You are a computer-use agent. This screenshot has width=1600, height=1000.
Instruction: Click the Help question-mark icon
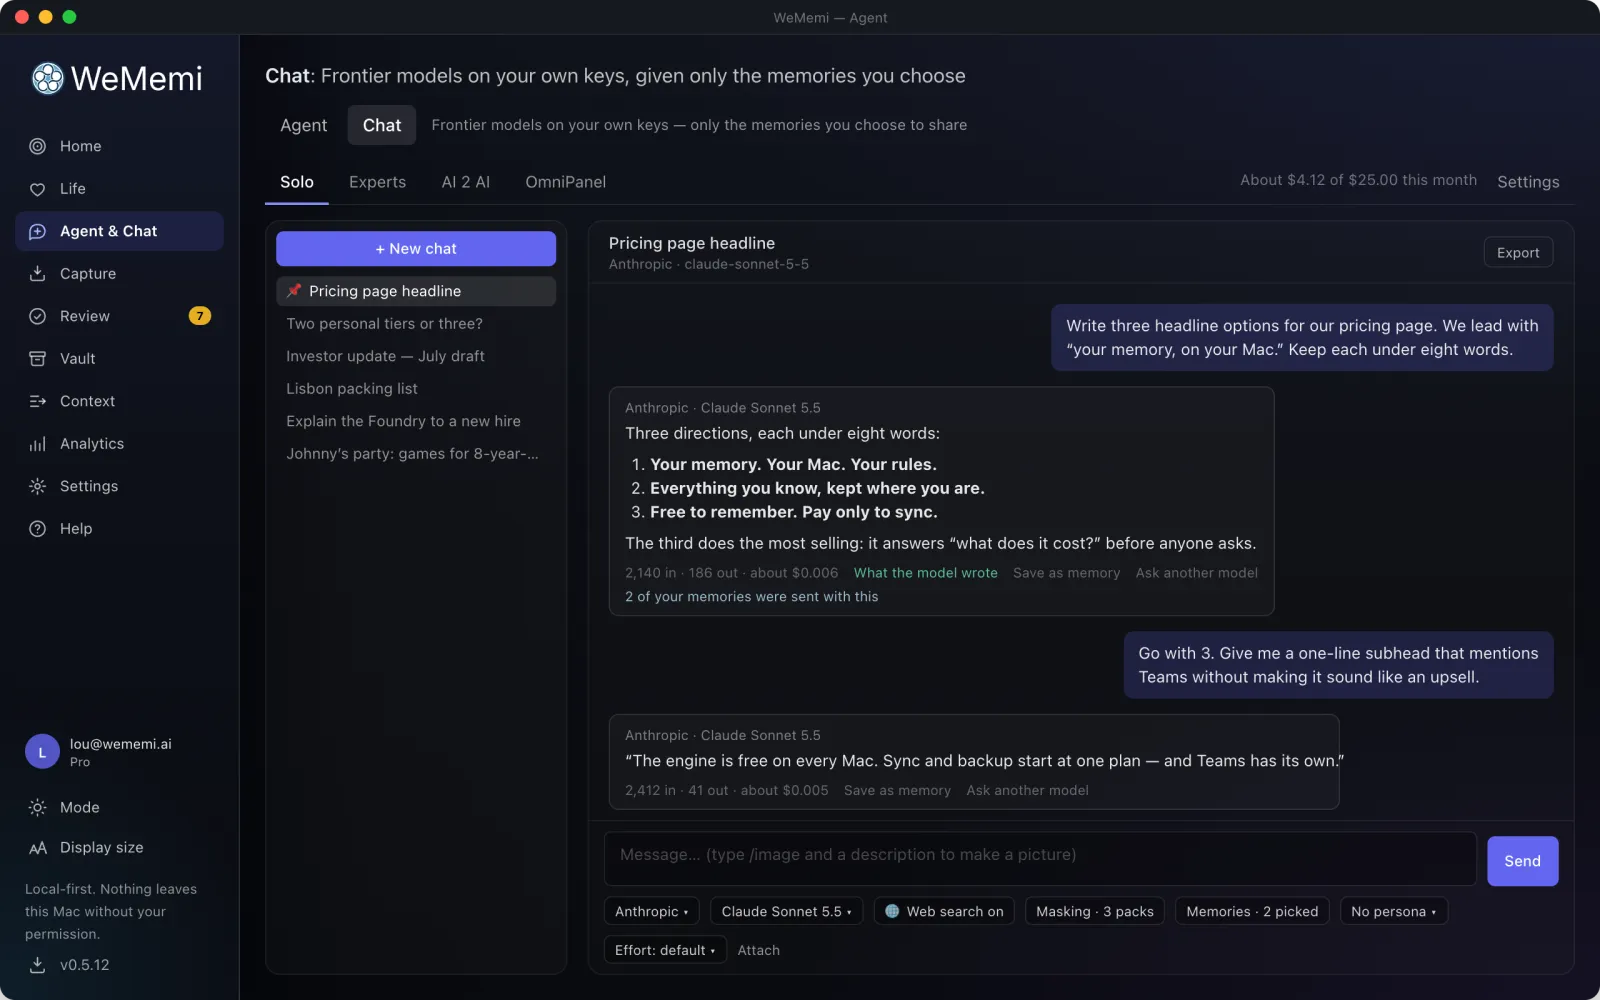click(x=38, y=529)
